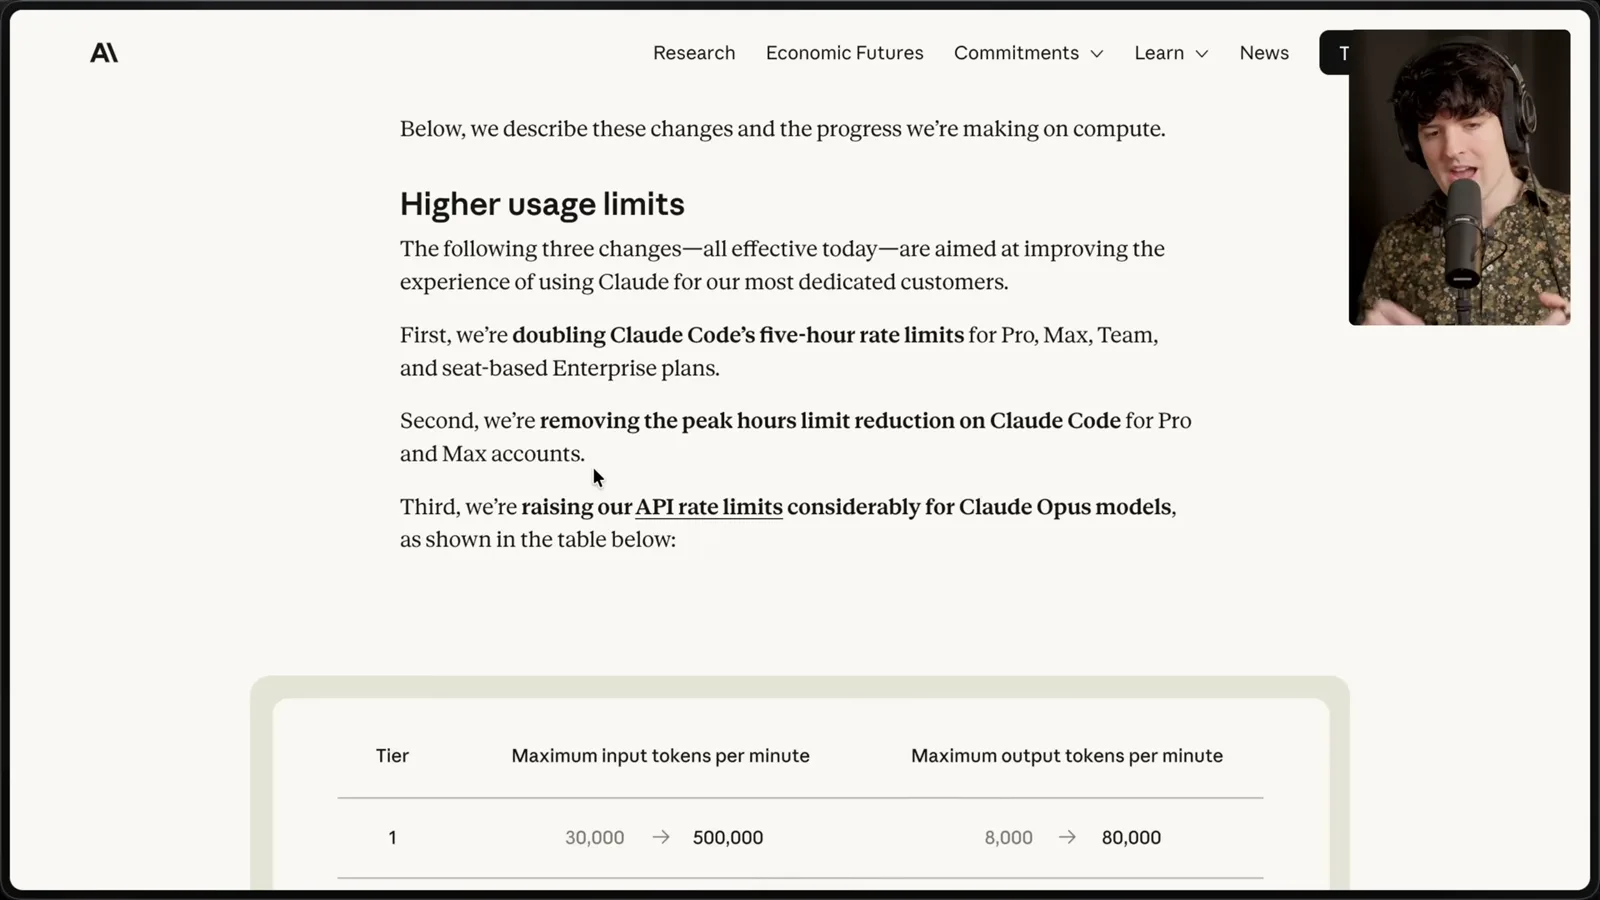The width and height of the screenshot is (1600, 900).
Task: Follow the API rate limits hyperlink
Action: (x=709, y=507)
